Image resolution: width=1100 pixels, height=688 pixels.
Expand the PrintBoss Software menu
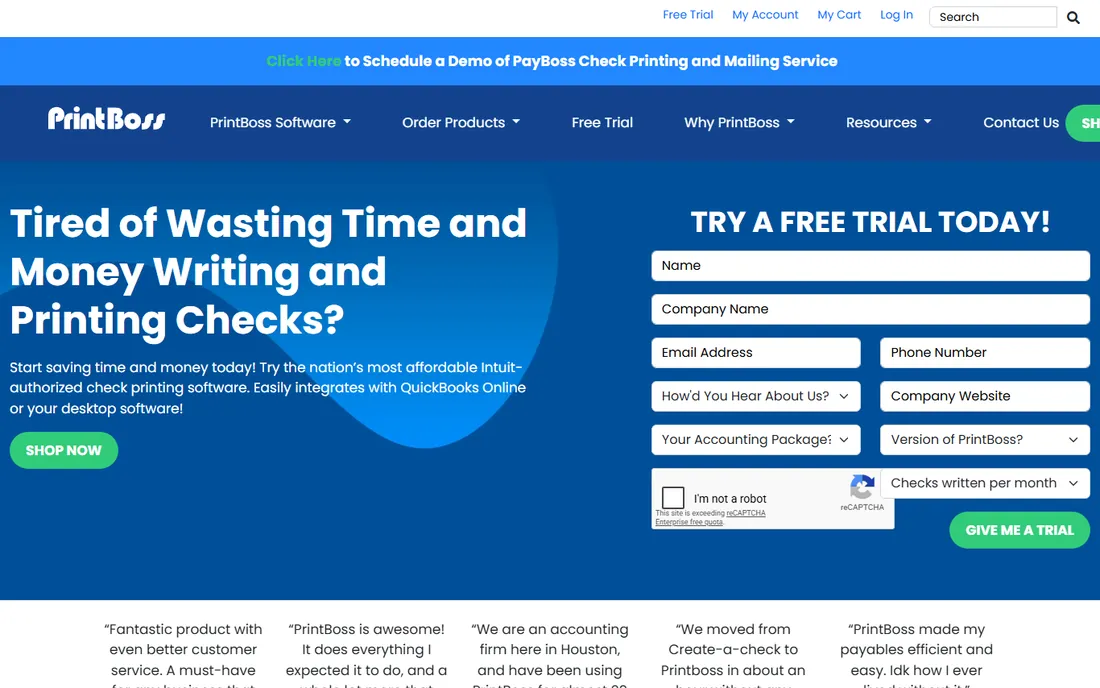(x=280, y=123)
